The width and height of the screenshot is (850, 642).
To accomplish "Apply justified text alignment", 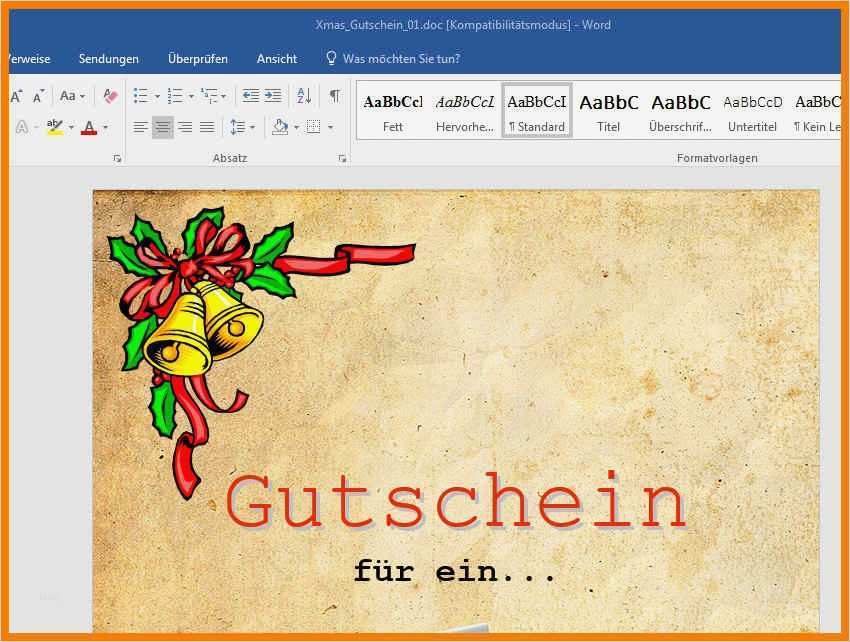I will (205, 127).
